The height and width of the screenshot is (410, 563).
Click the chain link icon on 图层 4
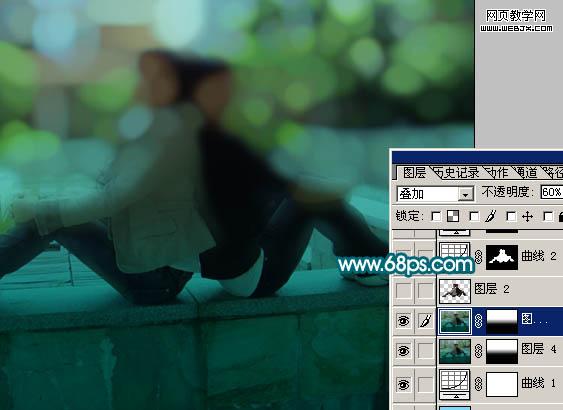(478, 351)
